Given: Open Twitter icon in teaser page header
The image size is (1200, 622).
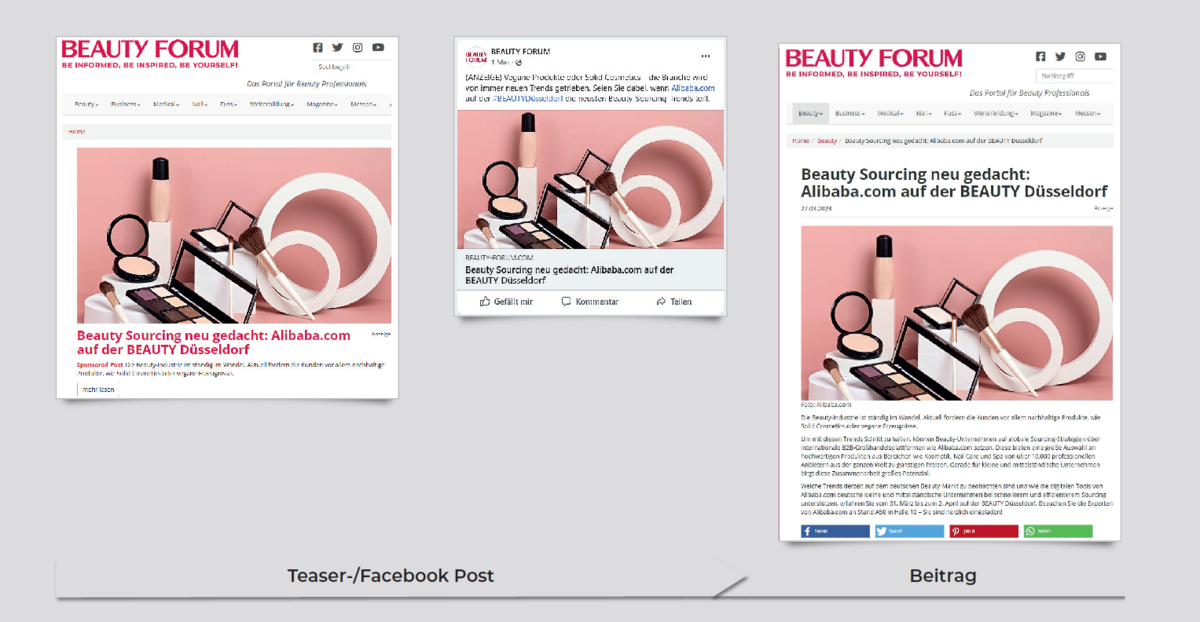Looking at the screenshot, I should tap(338, 47).
